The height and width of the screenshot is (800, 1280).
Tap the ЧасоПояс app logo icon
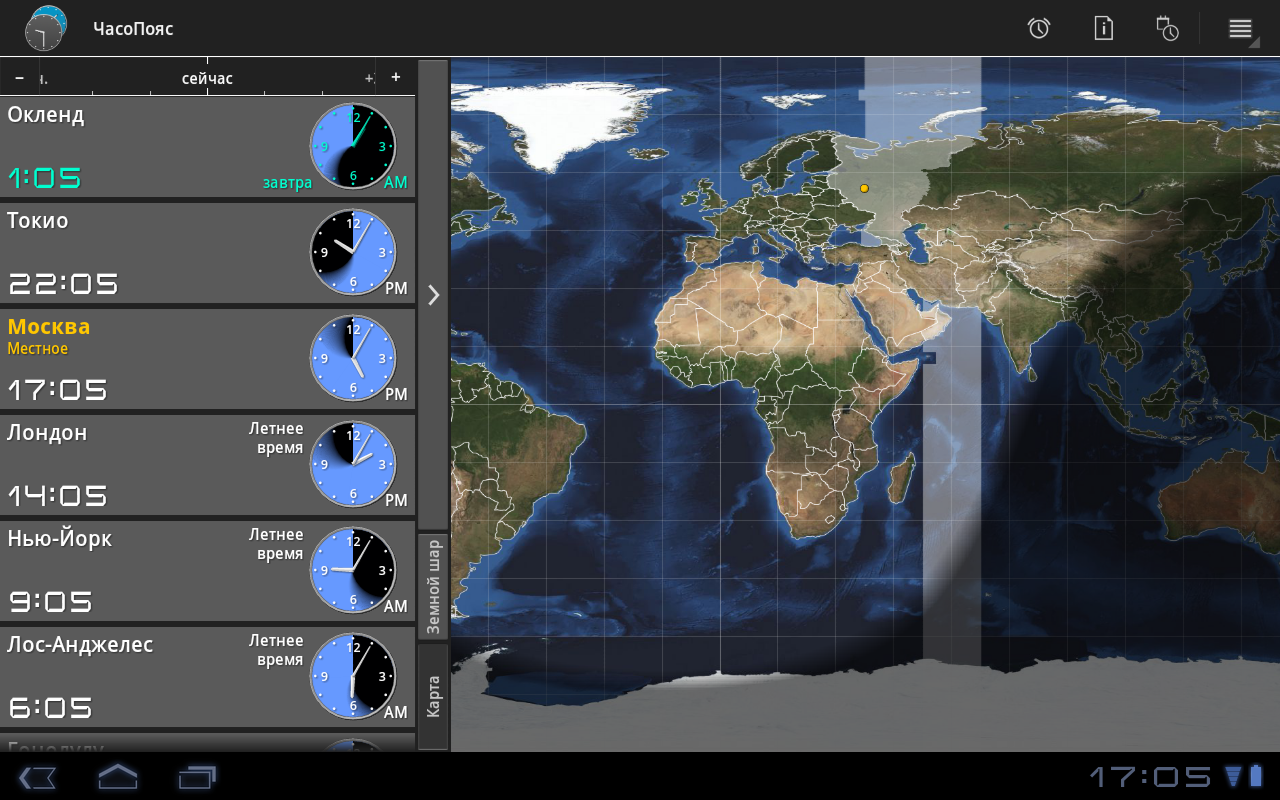(x=45, y=28)
